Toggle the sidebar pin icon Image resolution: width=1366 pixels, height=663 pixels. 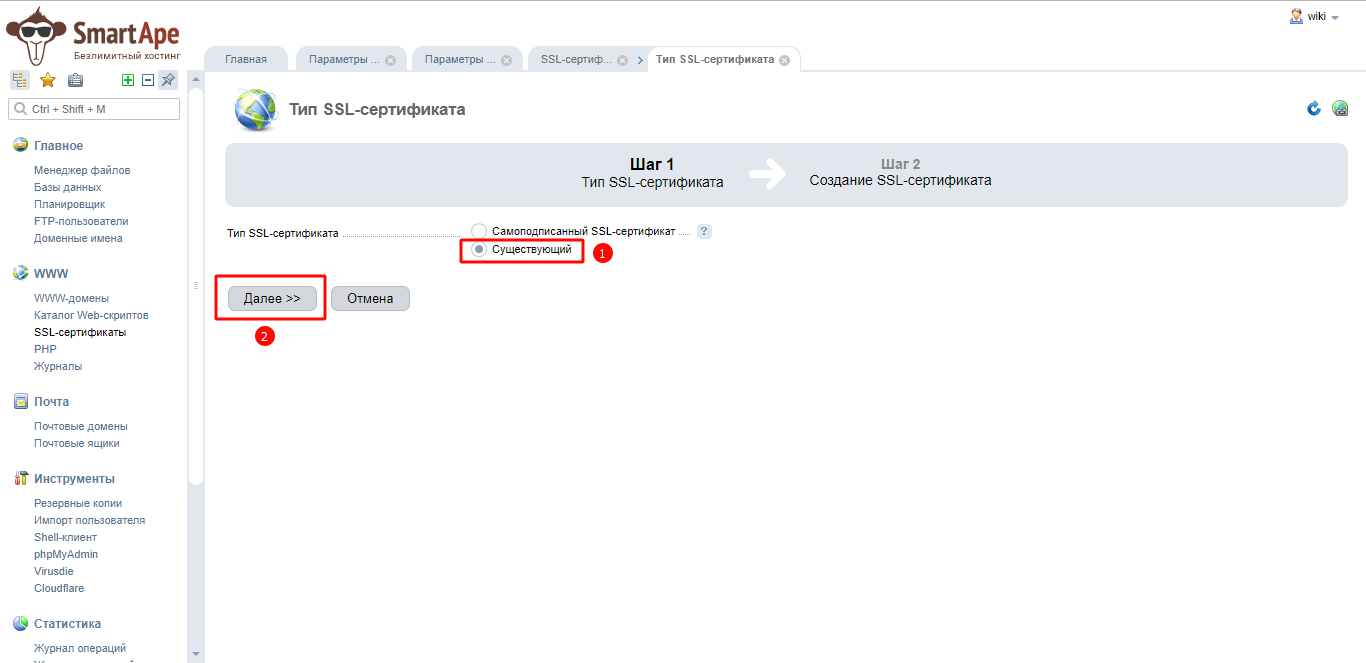click(x=168, y=81)
